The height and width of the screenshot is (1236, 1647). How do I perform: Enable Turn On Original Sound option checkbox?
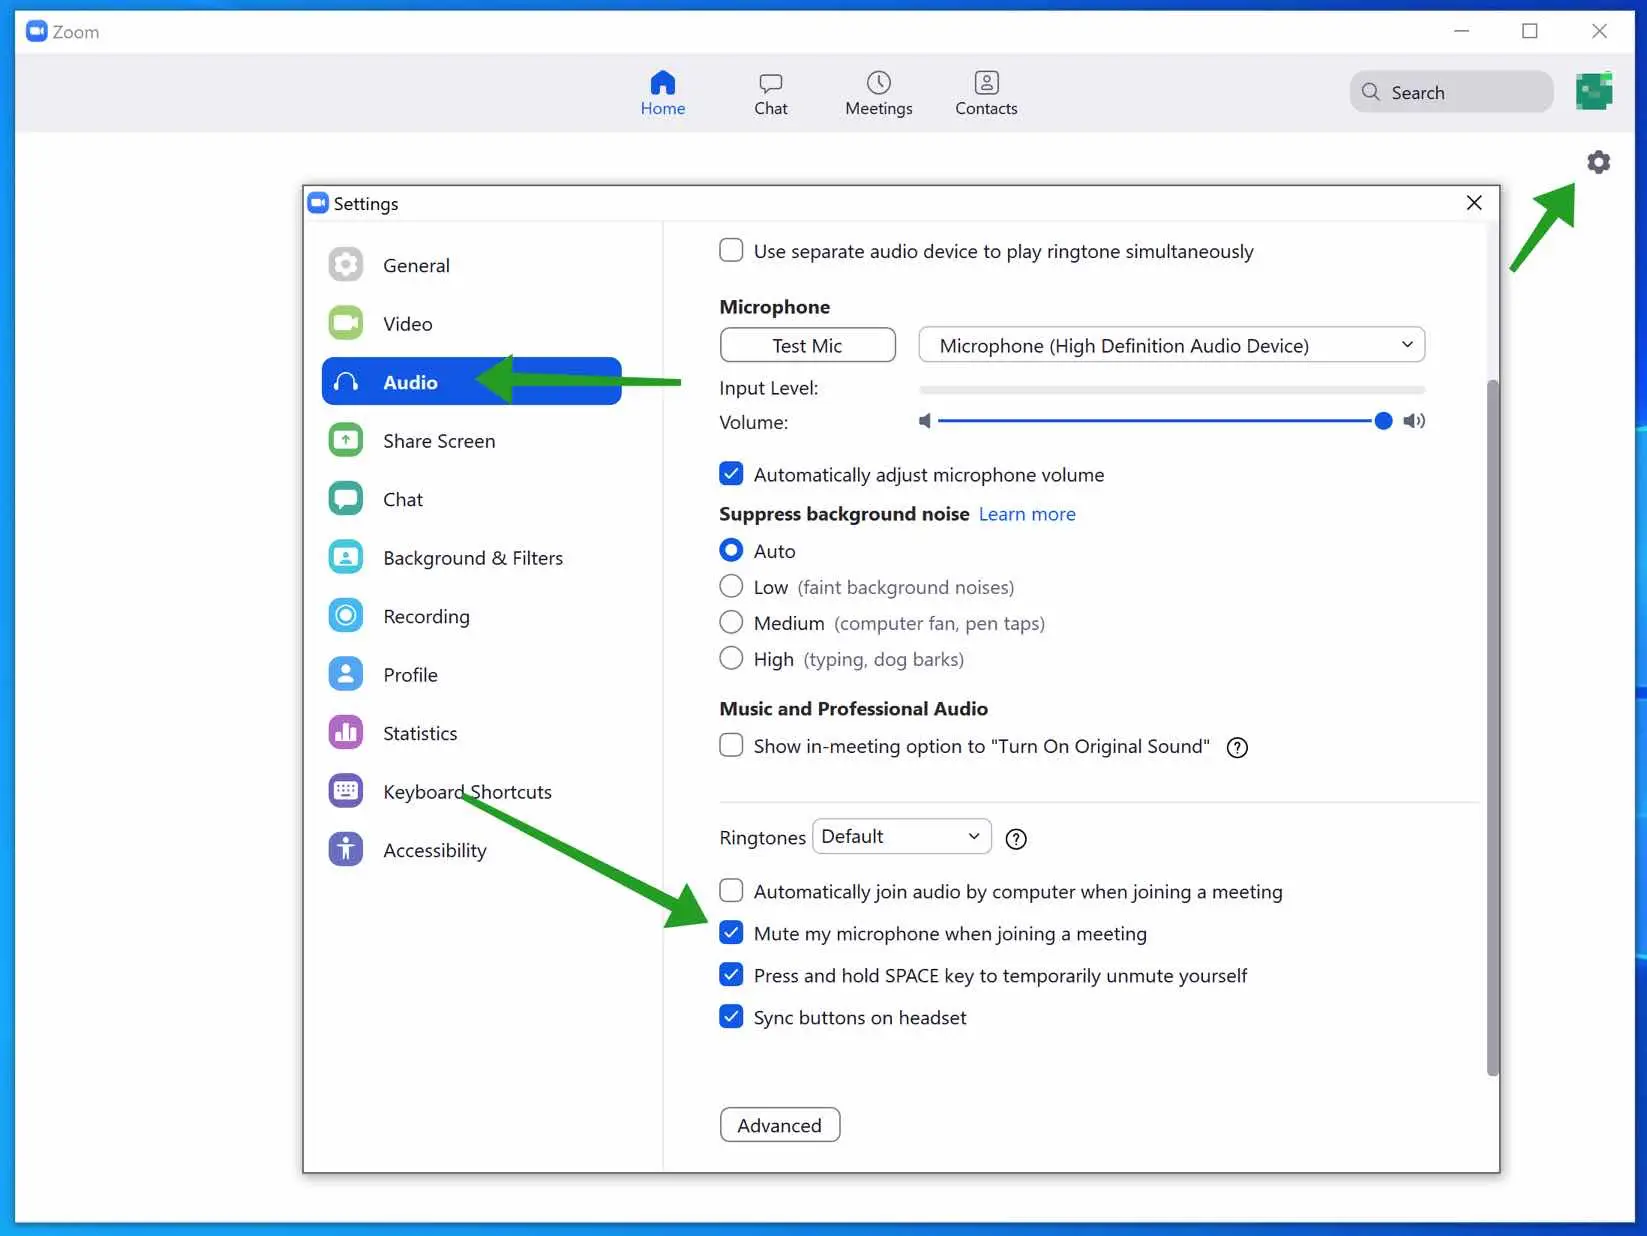click(731, 745)
